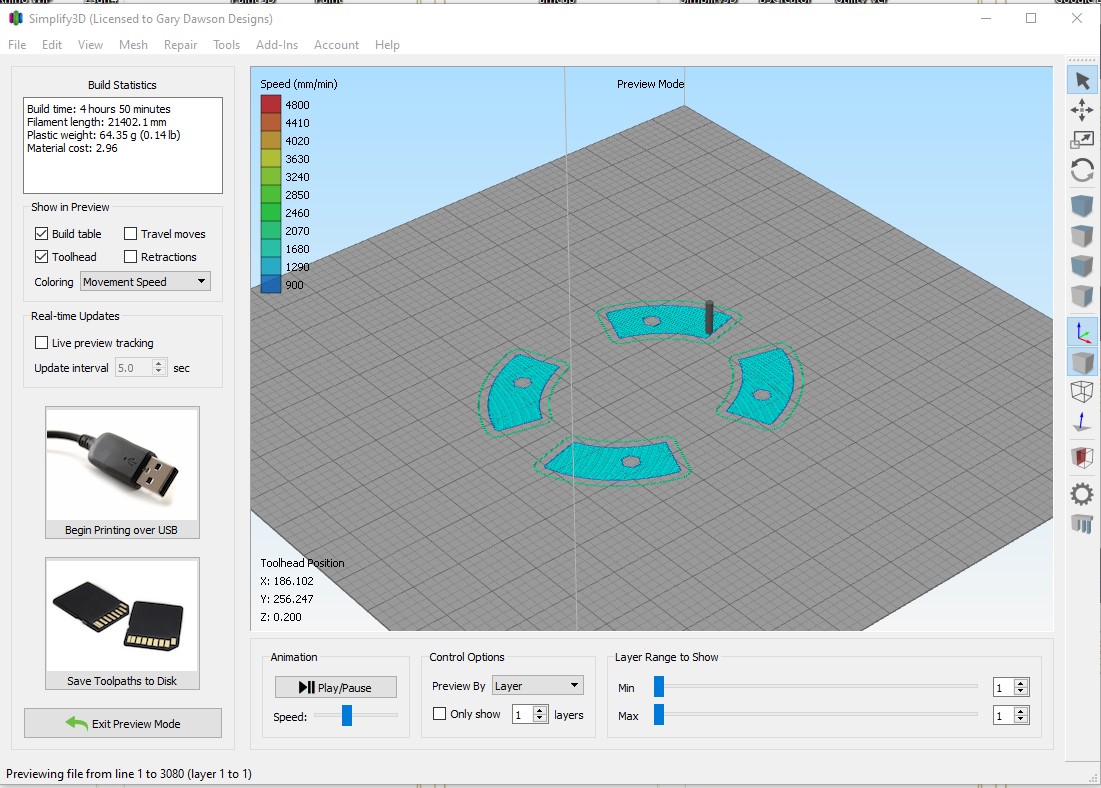The image size is (1101, 788).
Task: Open cross section view tool
Action: [1082, 457]
